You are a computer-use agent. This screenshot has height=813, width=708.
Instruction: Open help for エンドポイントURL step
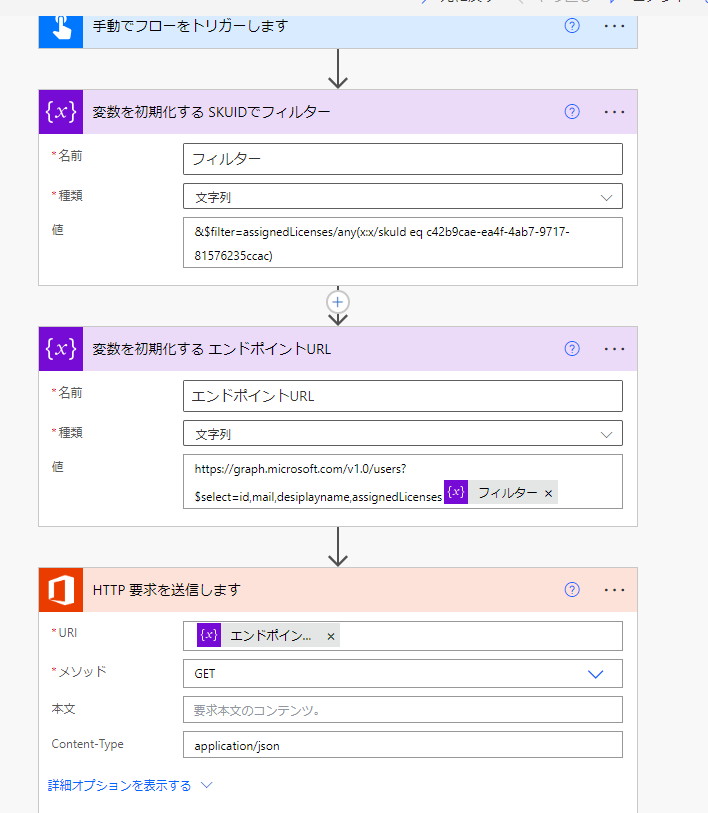pyautogui.click(x=572, y=348)
